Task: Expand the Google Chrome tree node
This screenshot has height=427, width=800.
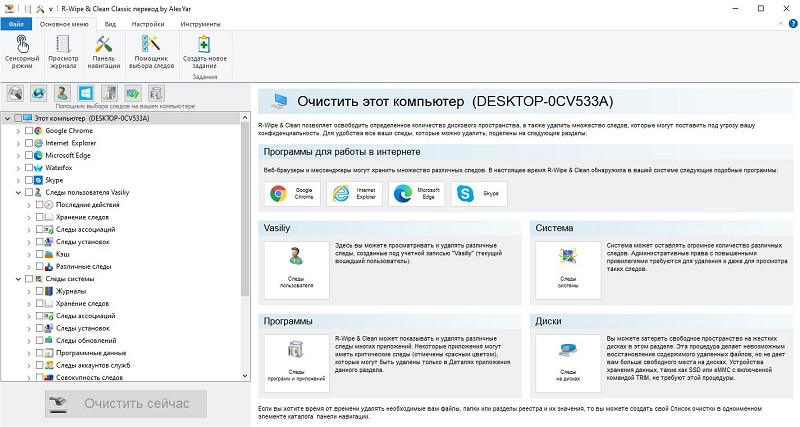Action: coord(17,131)
